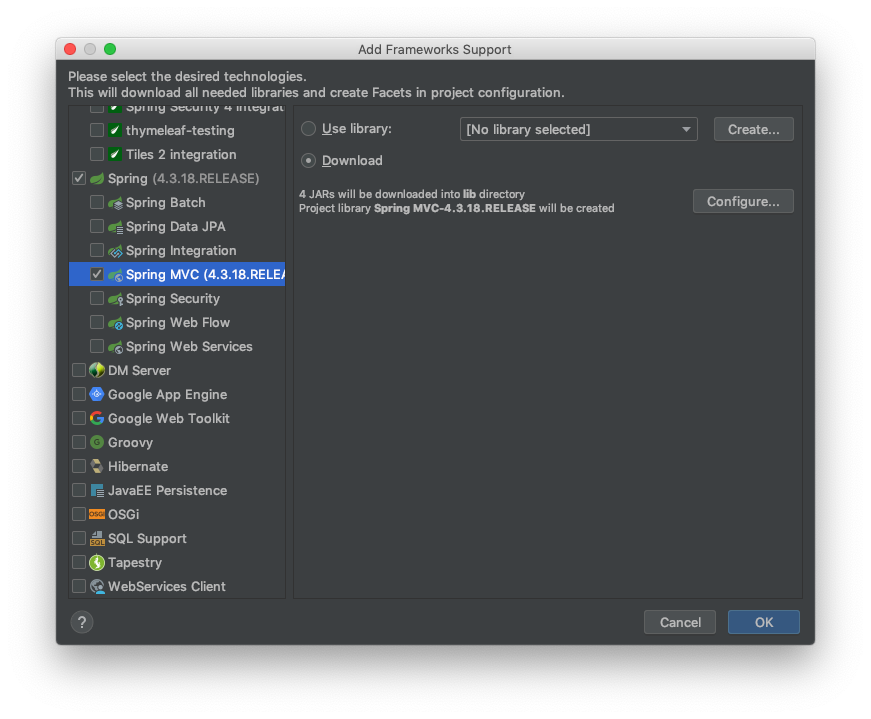Check the Google App Engine checkbox
Viewport: 871px width, 719px height.
(x=79, y=395)
